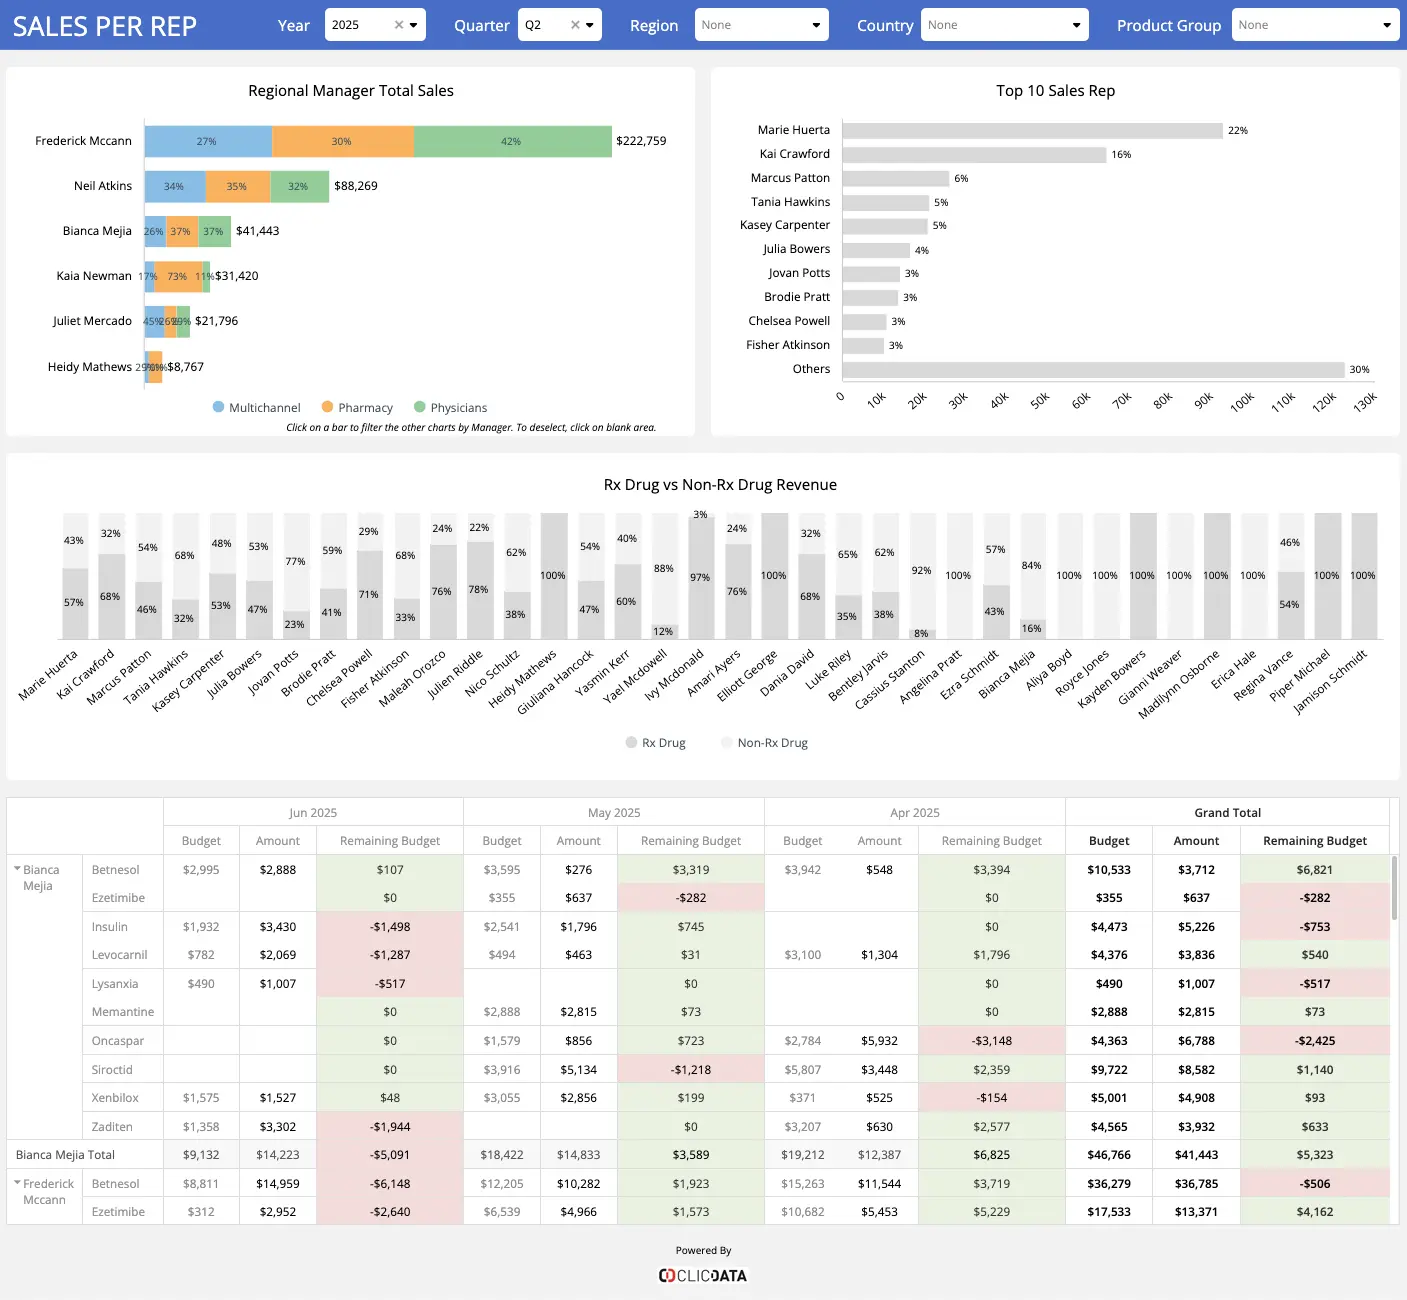Click the $36,279 grand total budget cell

coord(1109,1183)
